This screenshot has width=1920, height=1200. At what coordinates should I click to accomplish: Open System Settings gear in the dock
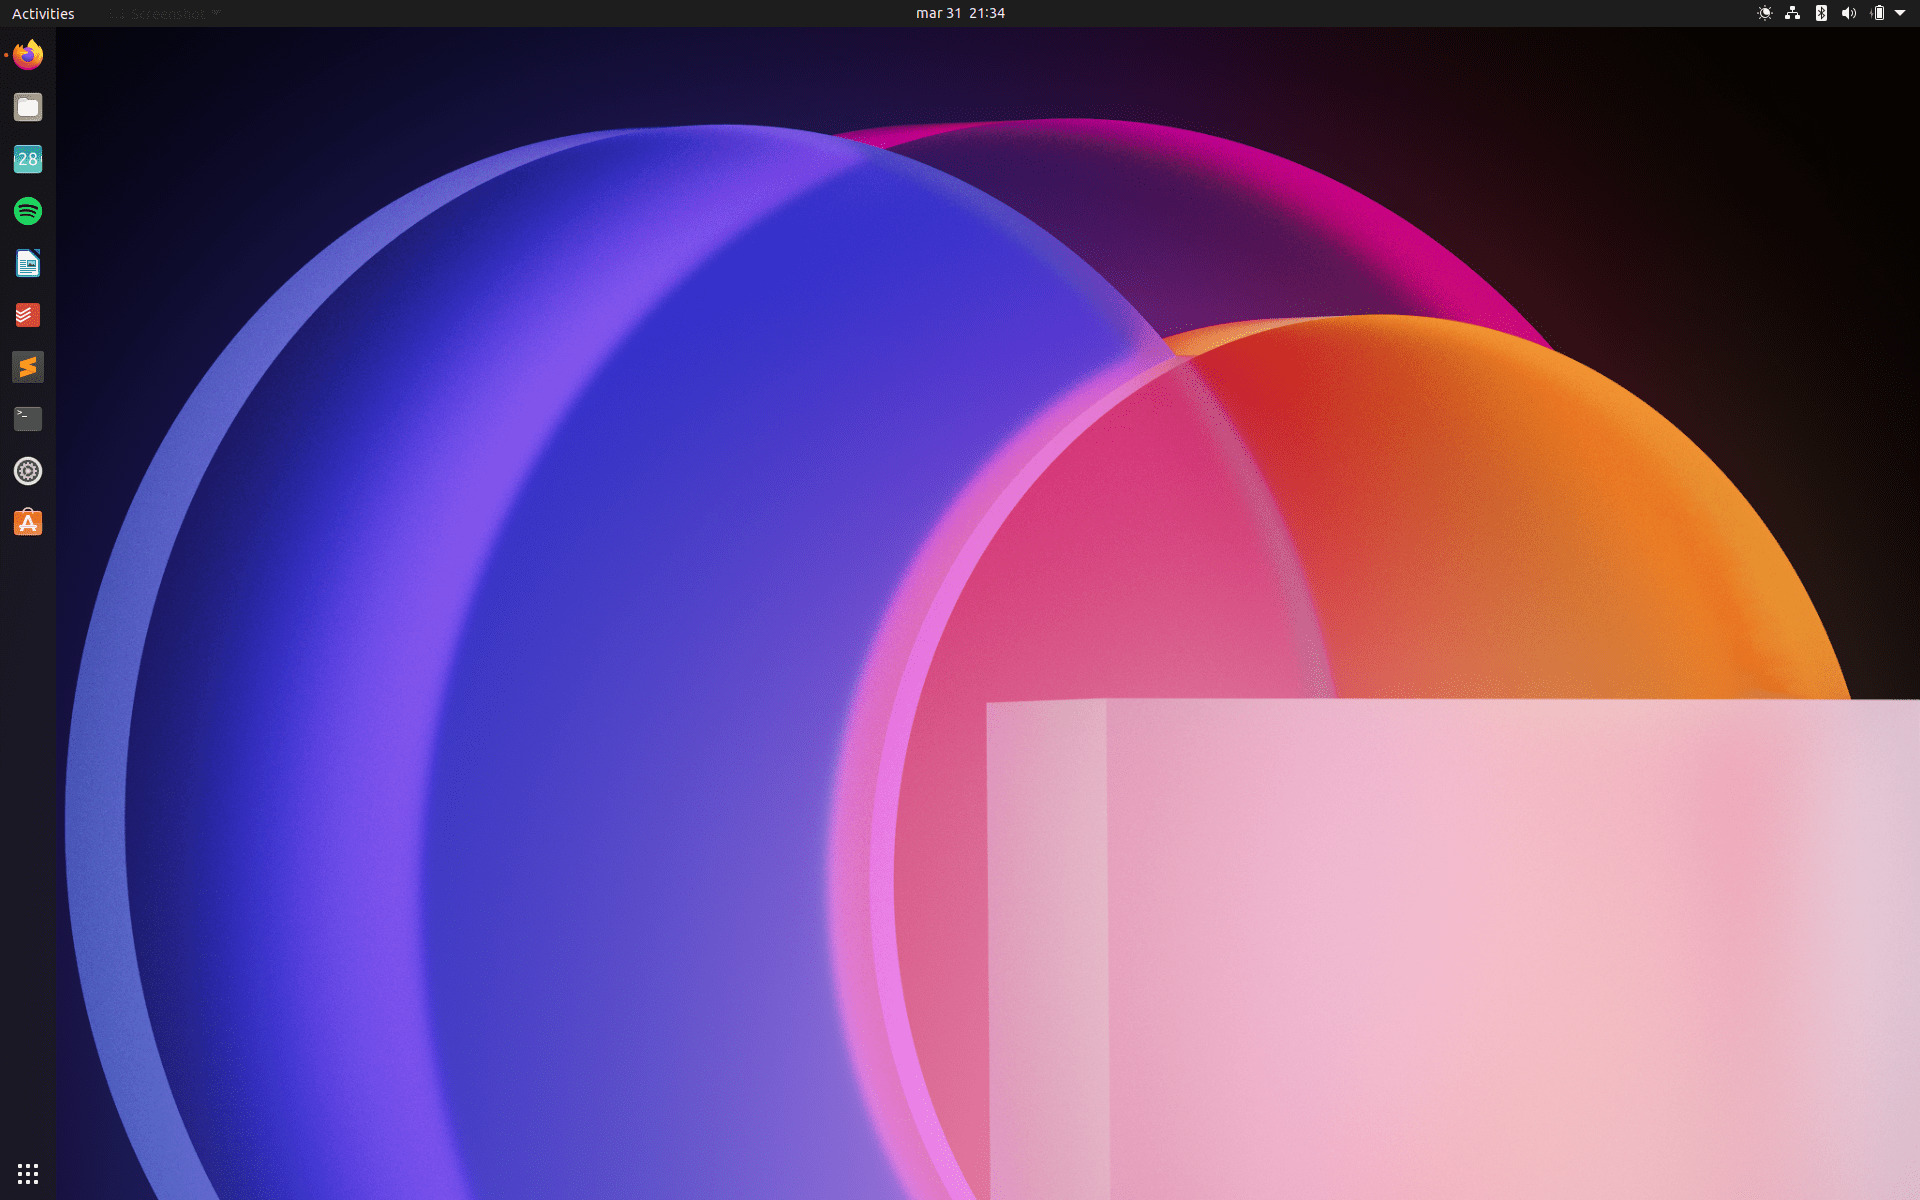[x=28, y=471]
